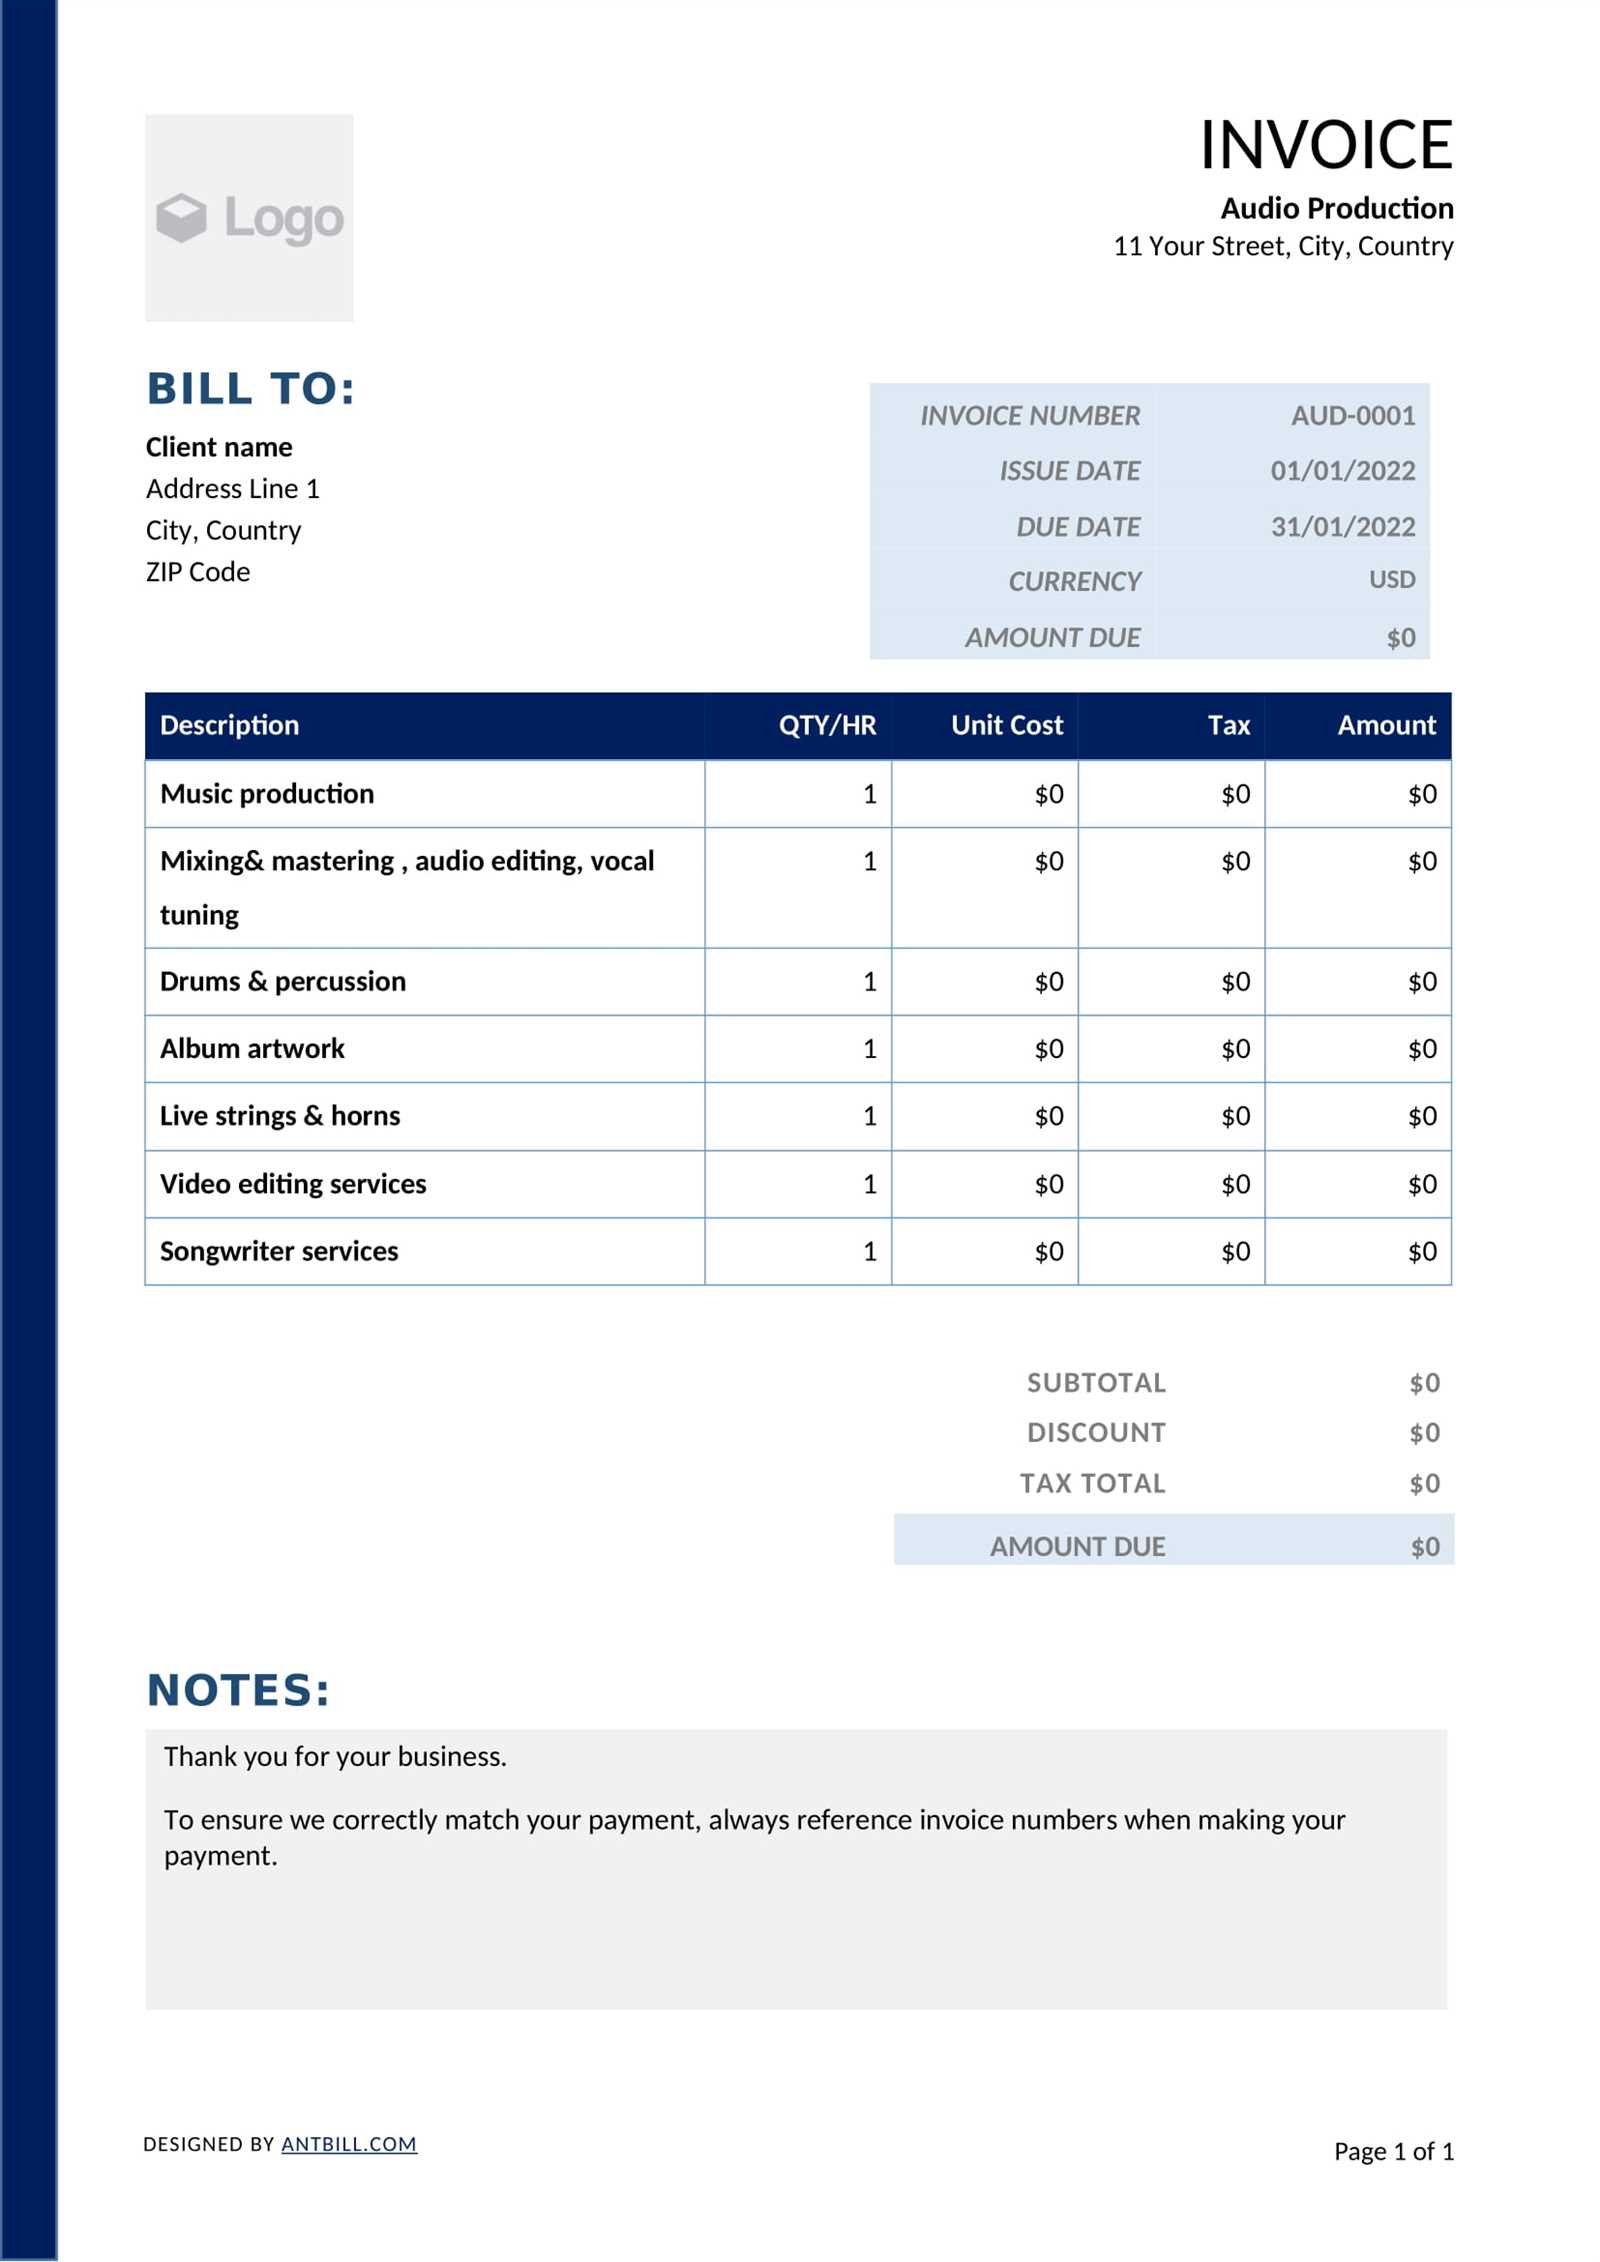1600x2262 pixels.
Task: Select the USD currency value
Action: pyautogui.click(x=1392, y=580)
